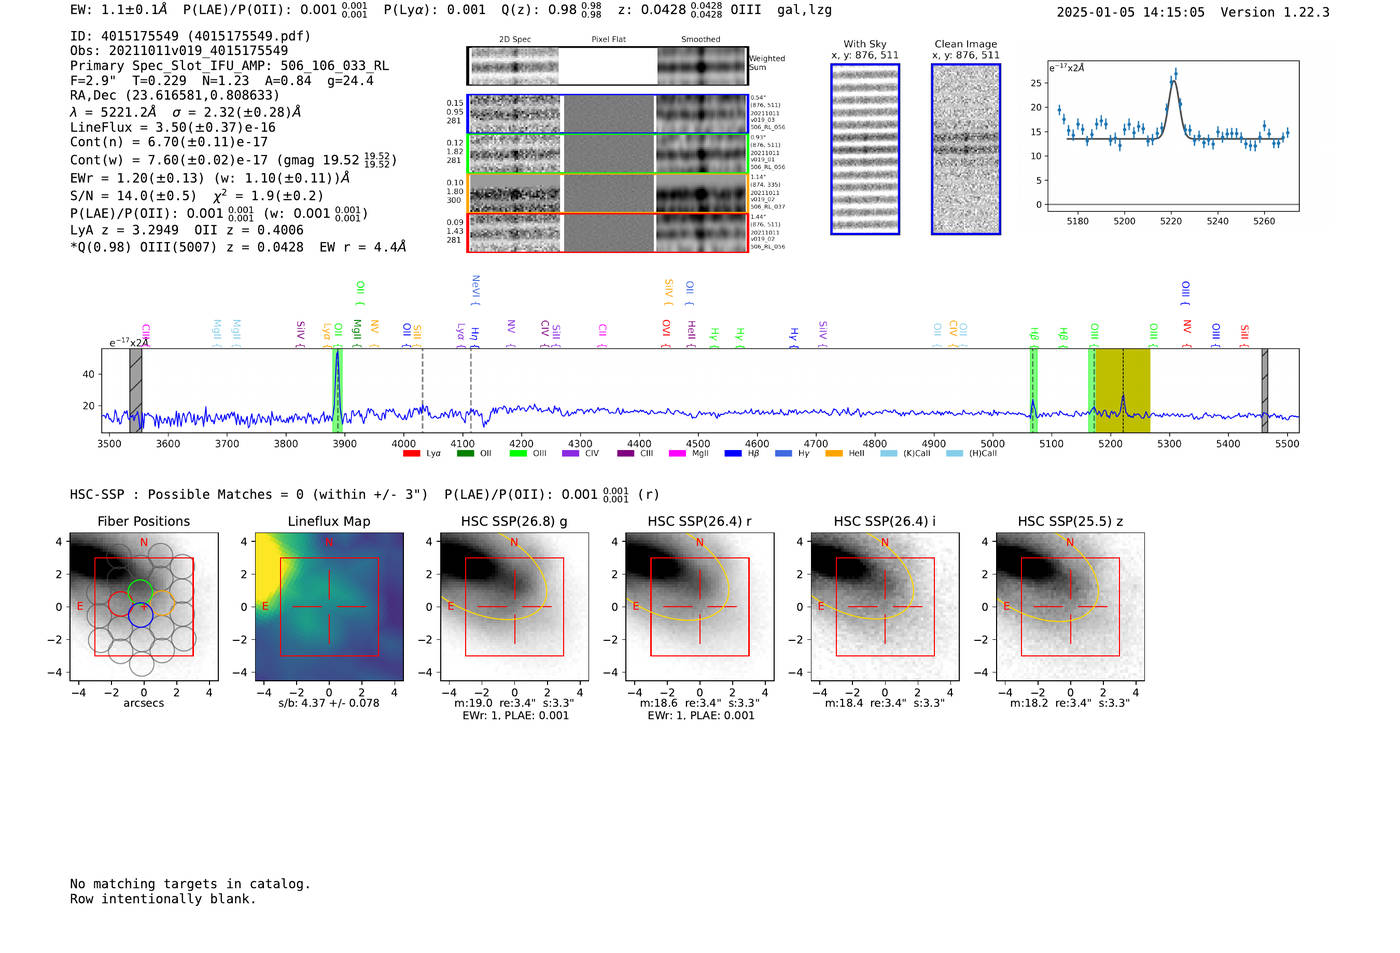Image resolution: width=1400 pixels, height=953 pixels.
Task: Click the orange fiber circle in Fiber Positions
Action: click(x=163, y=603)
